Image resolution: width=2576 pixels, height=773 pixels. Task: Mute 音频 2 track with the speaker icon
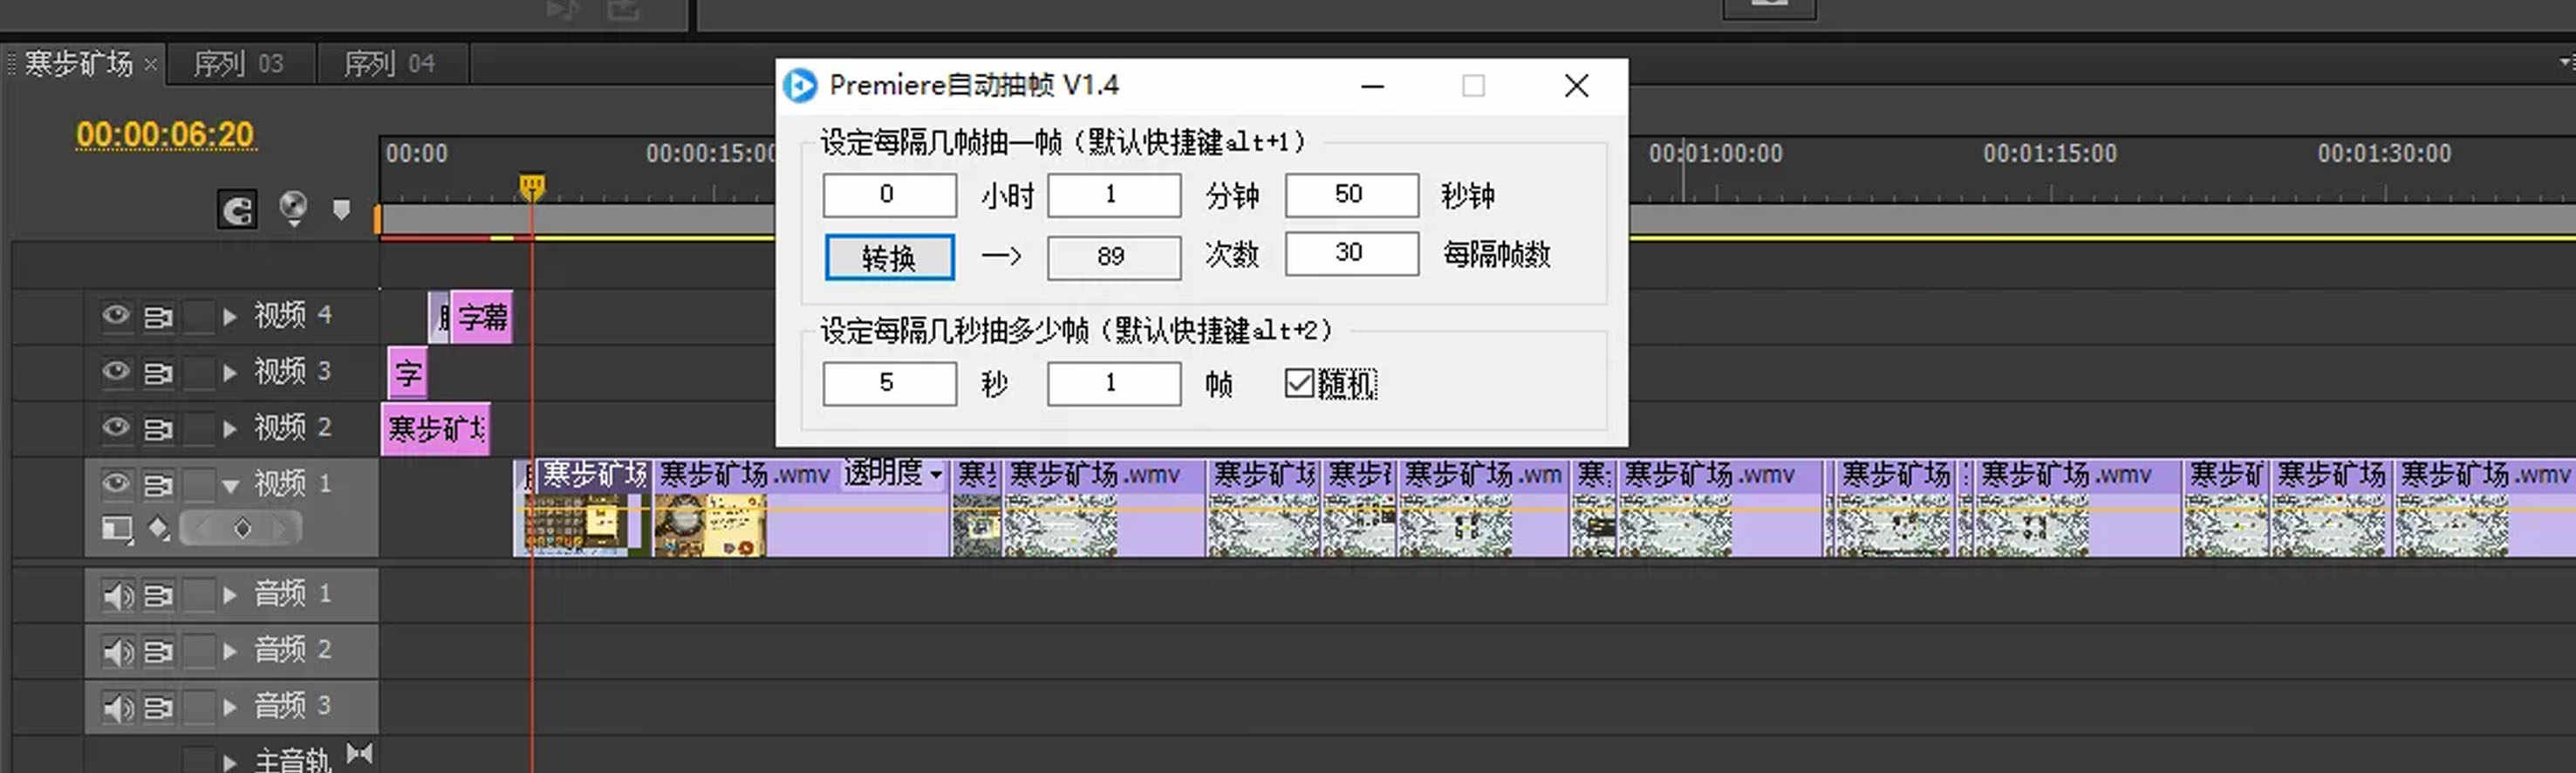point(118,652)
